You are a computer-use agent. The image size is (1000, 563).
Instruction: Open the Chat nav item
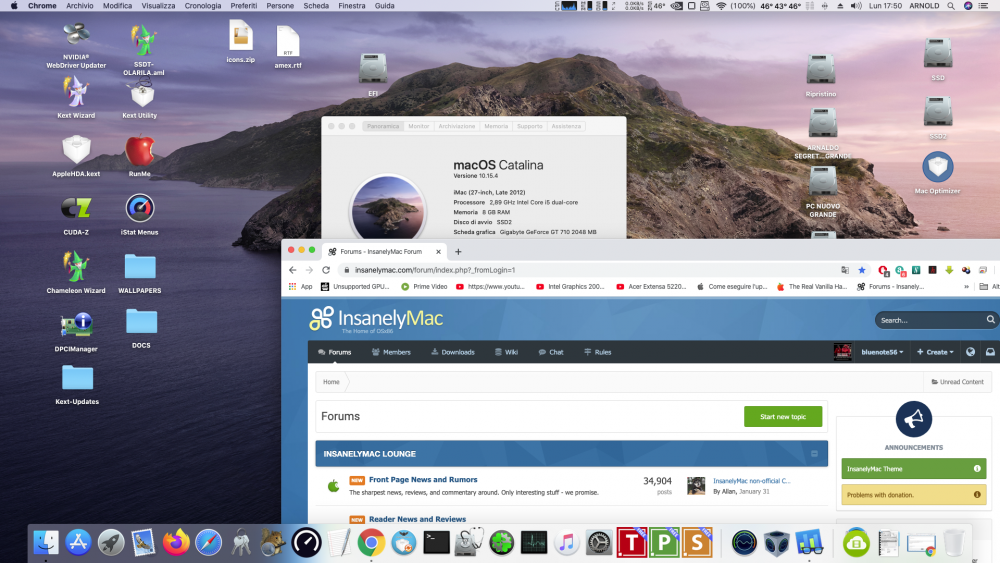(551, 351)
